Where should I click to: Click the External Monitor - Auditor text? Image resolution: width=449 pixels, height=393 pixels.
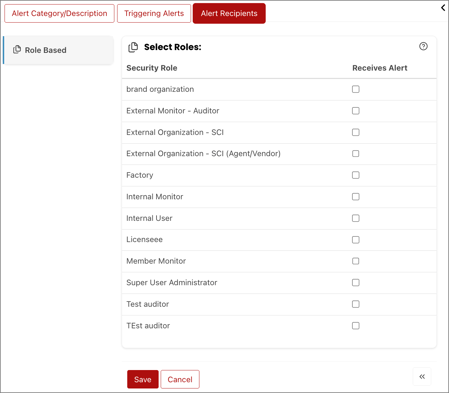point(173,111)
